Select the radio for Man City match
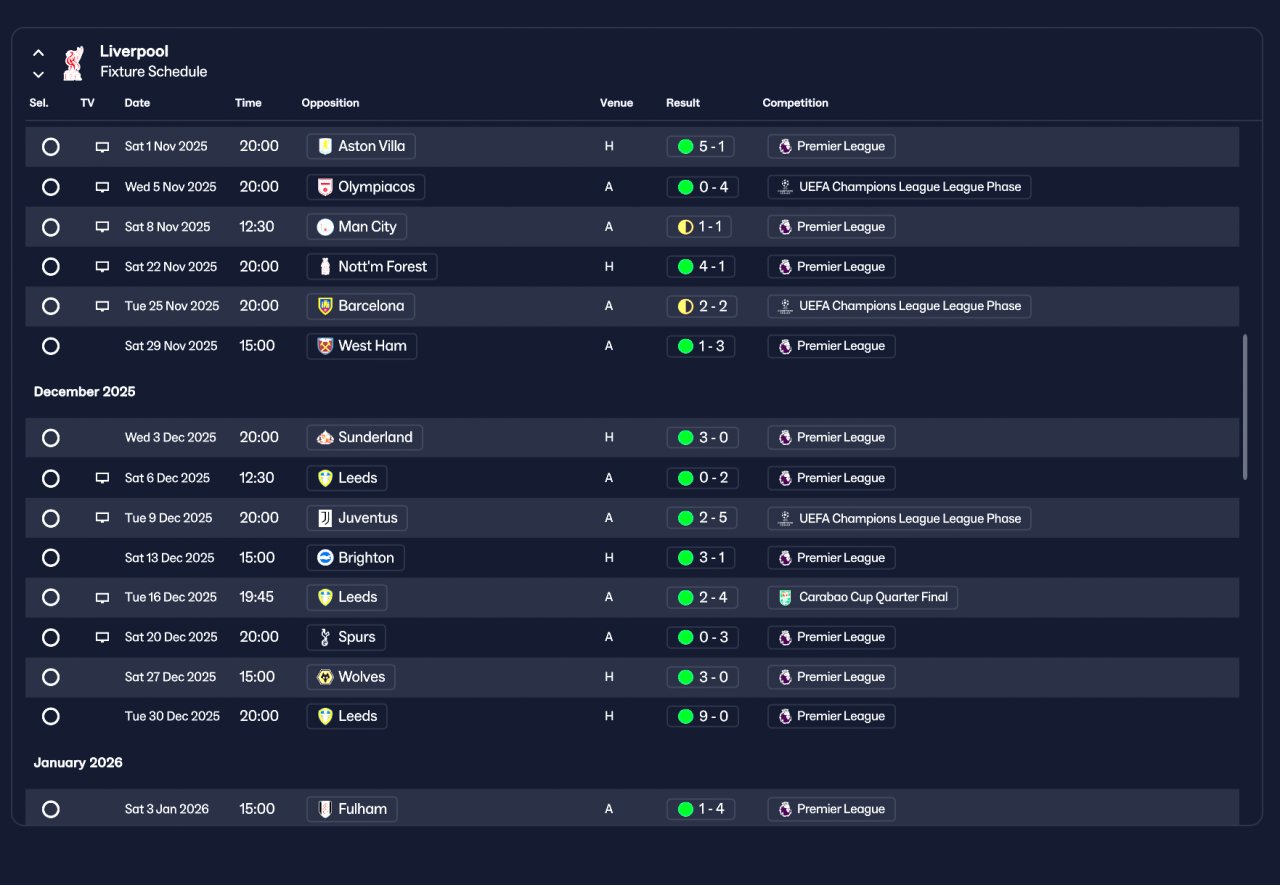Viewport: 1280px width, 885px height. 51,227
